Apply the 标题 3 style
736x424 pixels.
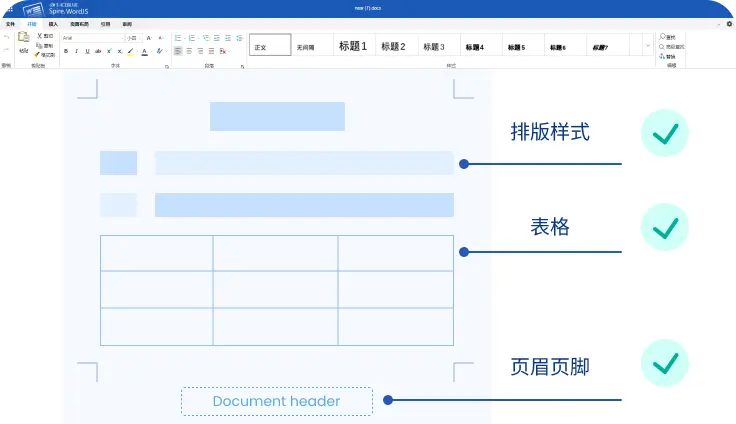[438, 46]
